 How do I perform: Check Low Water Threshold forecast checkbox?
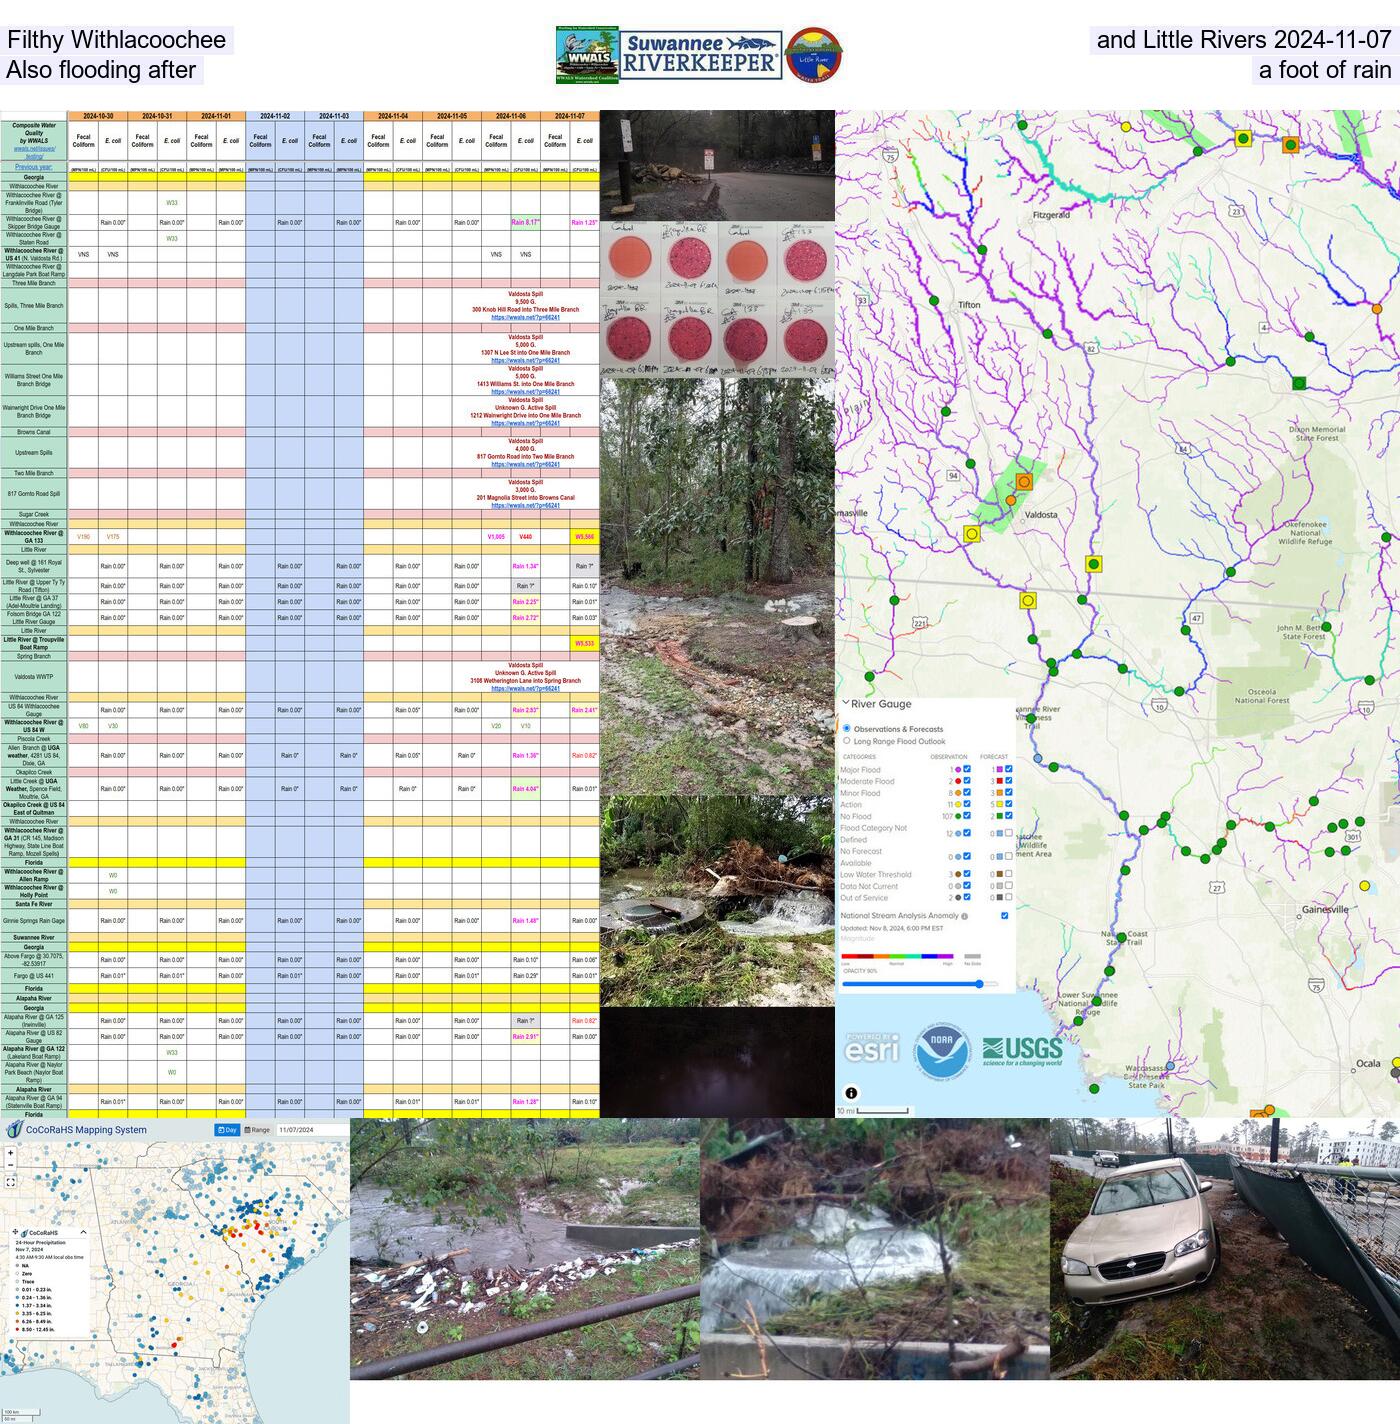click(x=1008, y=874)
